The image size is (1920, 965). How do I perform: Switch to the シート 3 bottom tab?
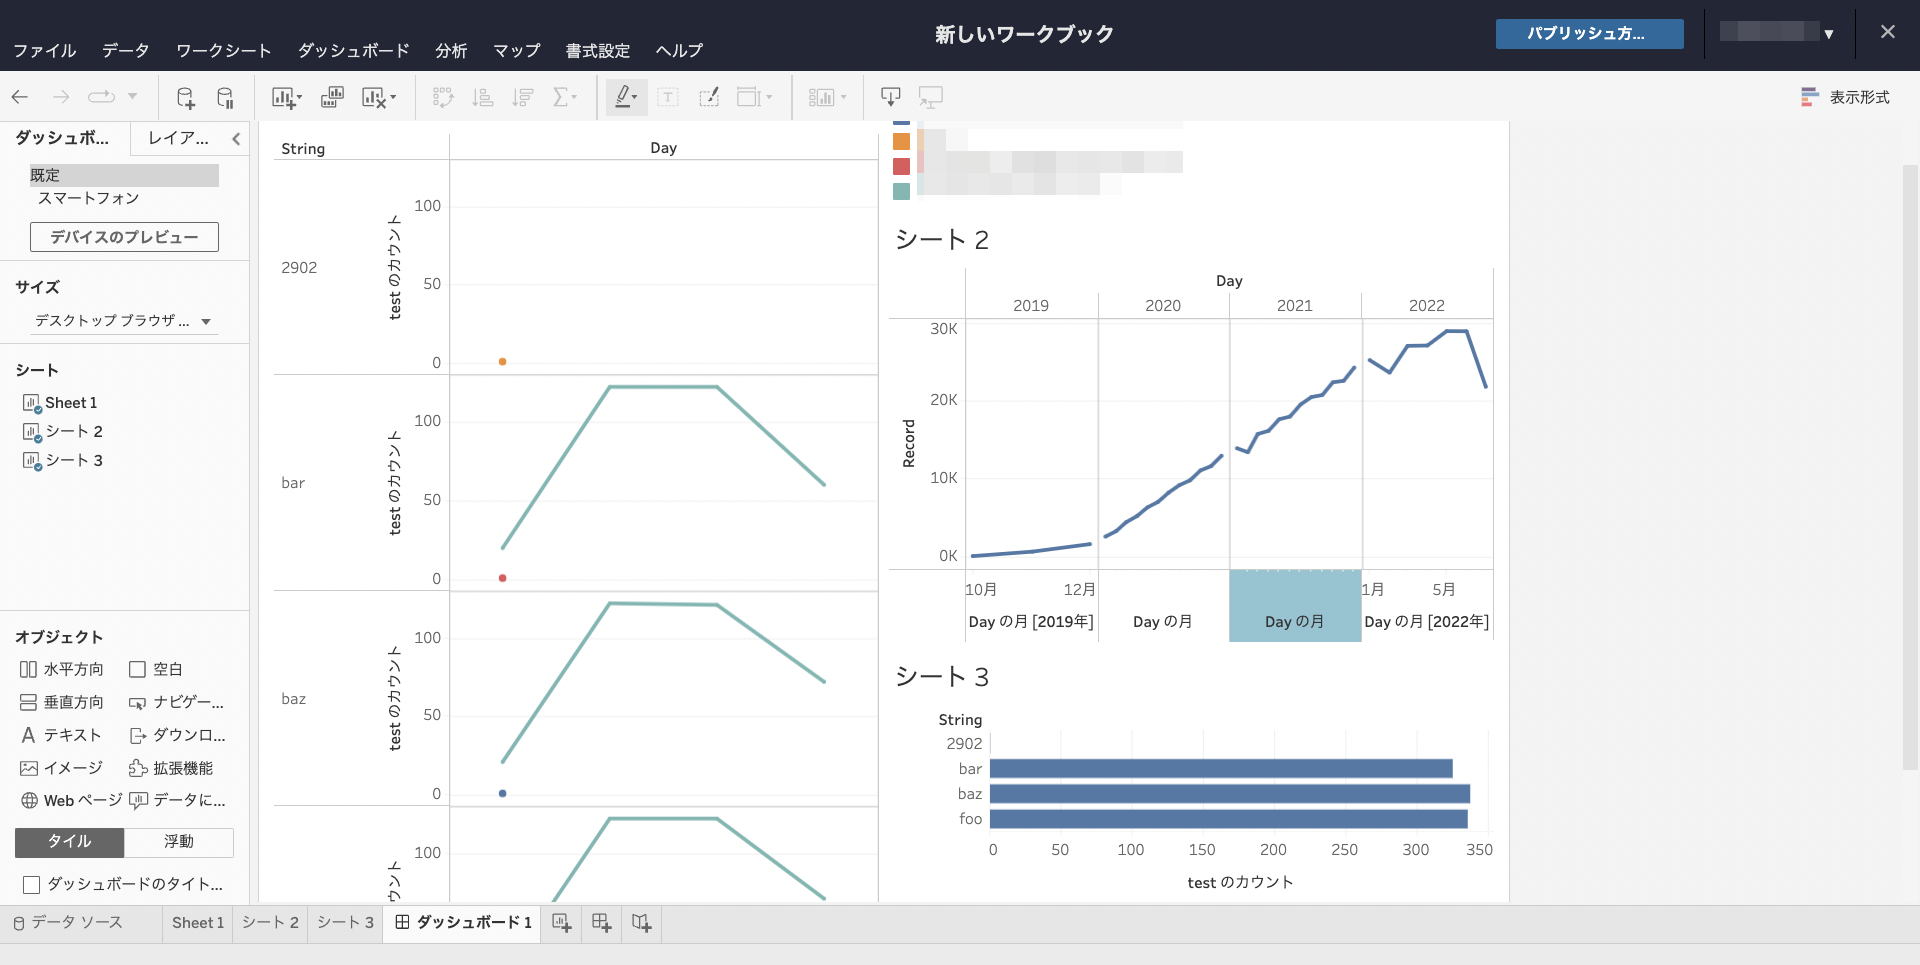pyautogui.click(x=345, y=923)
